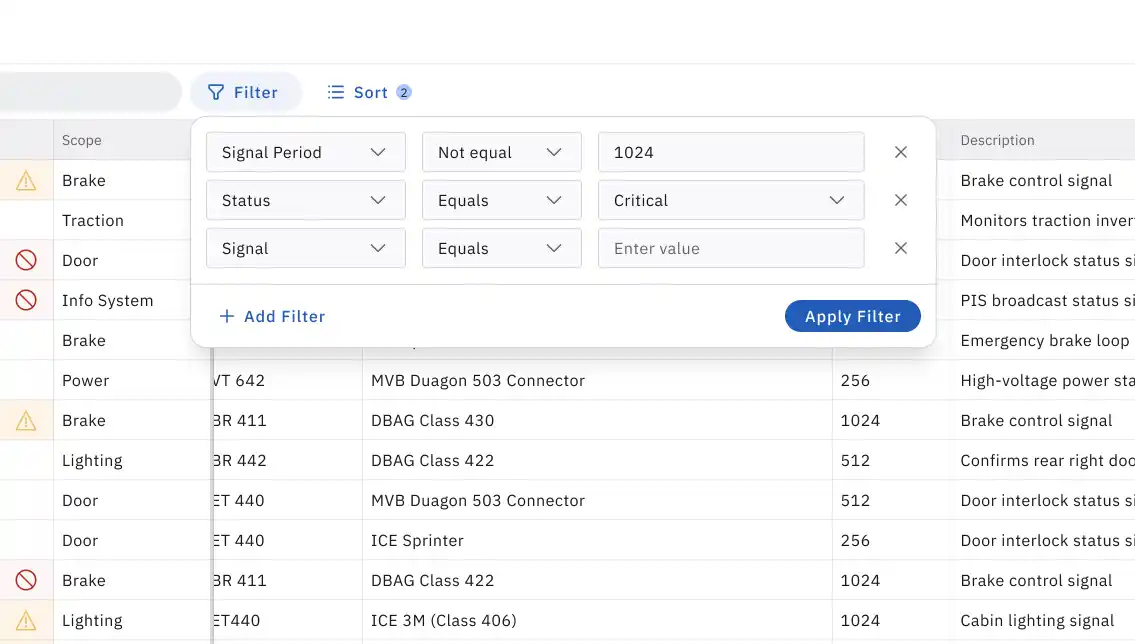The width and height of the screenshot is (1135, 644).
Task: Select the PIS broadcast status description
Action: [x=1047, y=300]
